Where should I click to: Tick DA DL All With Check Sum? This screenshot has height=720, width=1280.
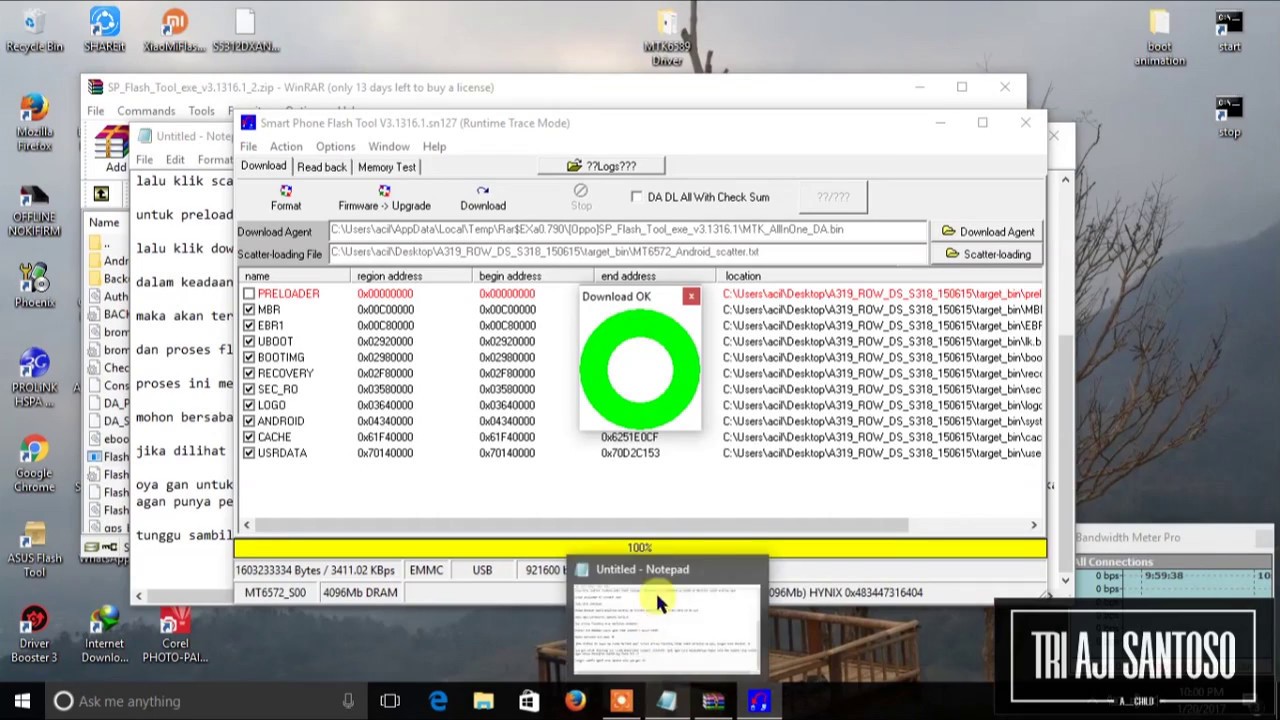637,197
